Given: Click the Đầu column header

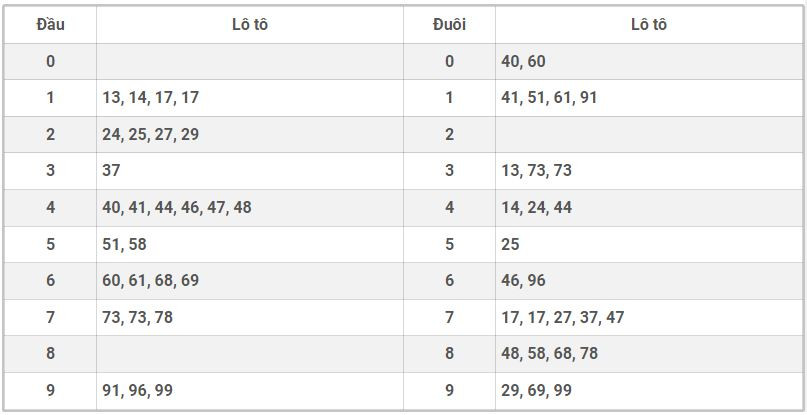Looking at the screenshot, I should click(50, 25).
